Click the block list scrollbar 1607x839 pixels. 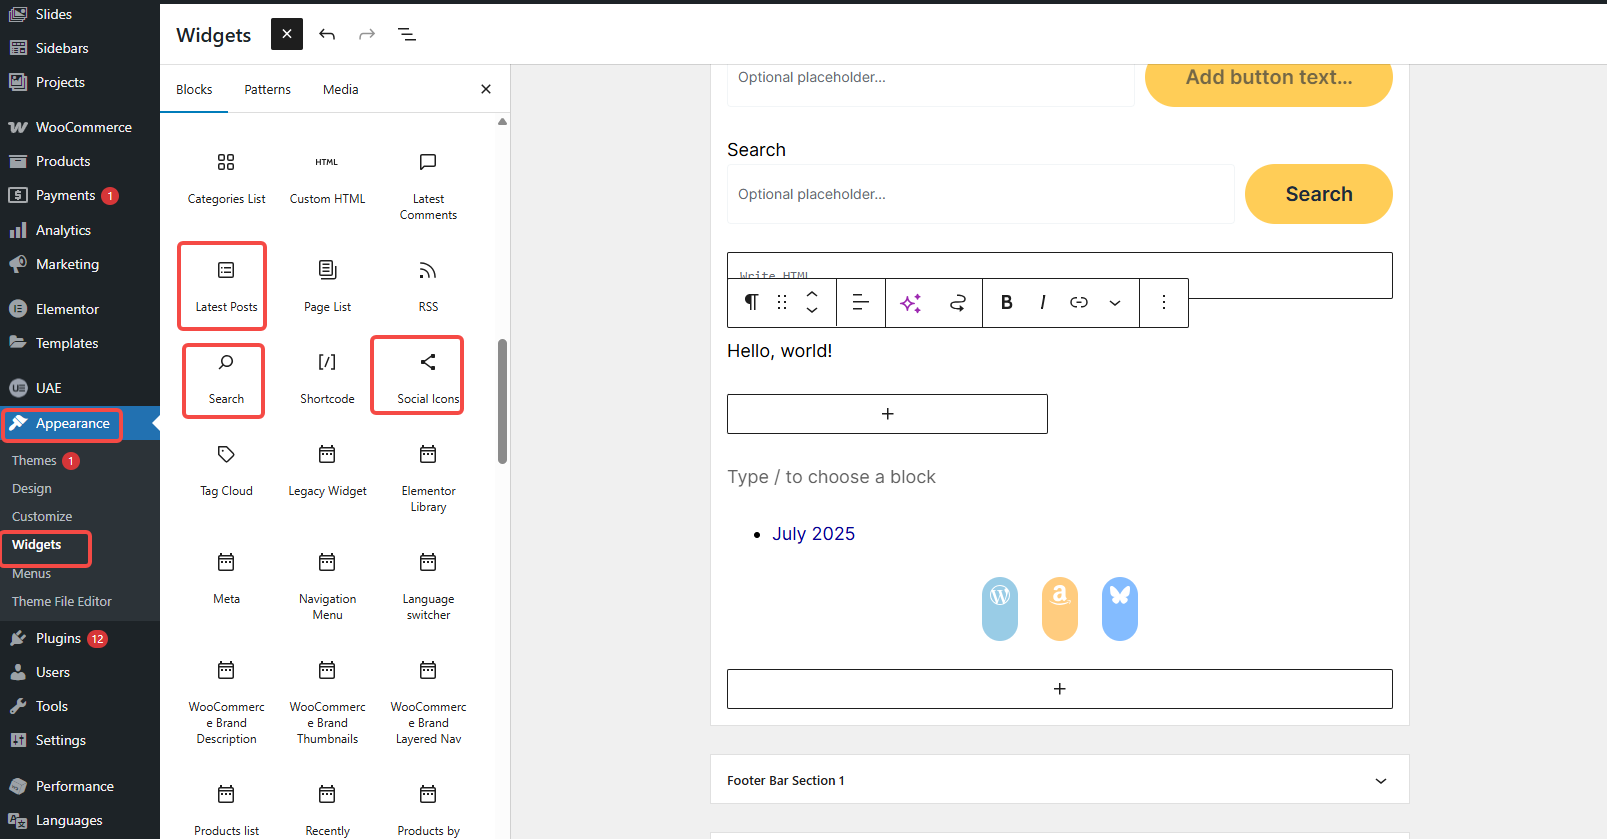point(502,400)
